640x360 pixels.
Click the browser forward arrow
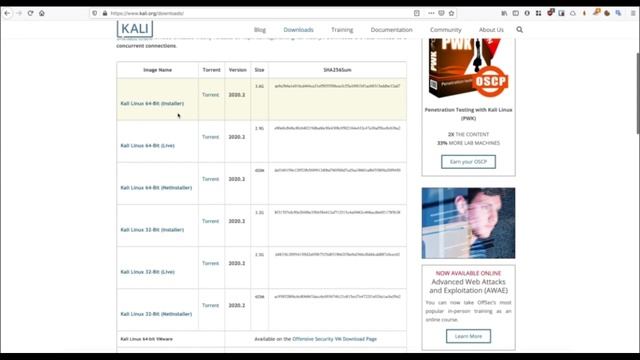point(19,13)
